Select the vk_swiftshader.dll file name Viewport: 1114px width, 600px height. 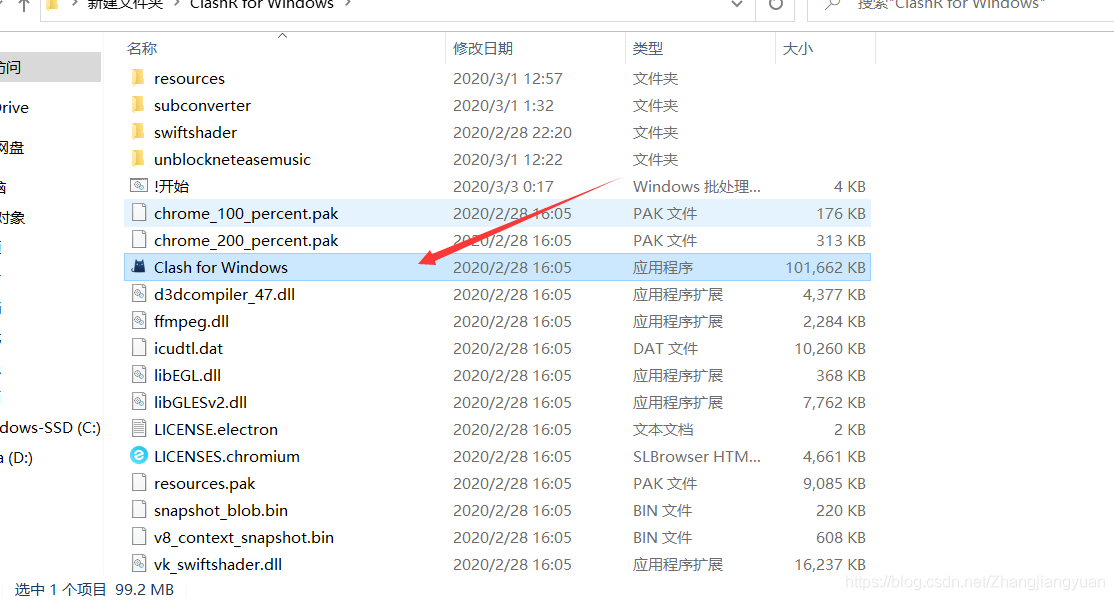click(218, 564)
